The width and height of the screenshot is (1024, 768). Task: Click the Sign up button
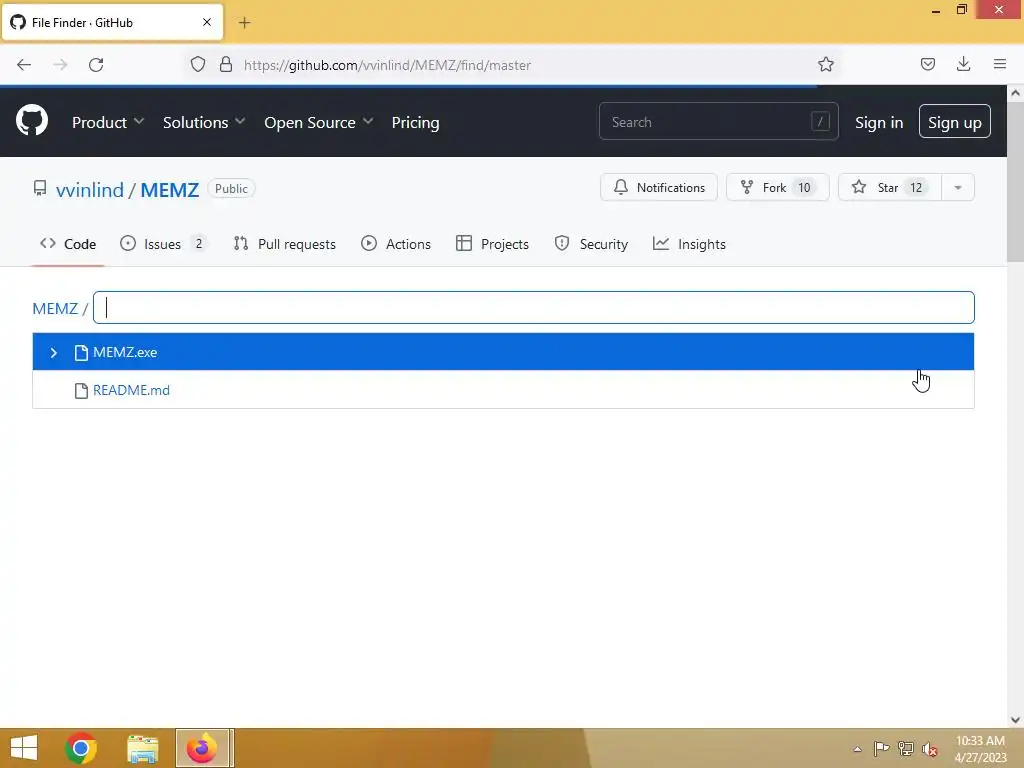(954, 121)
